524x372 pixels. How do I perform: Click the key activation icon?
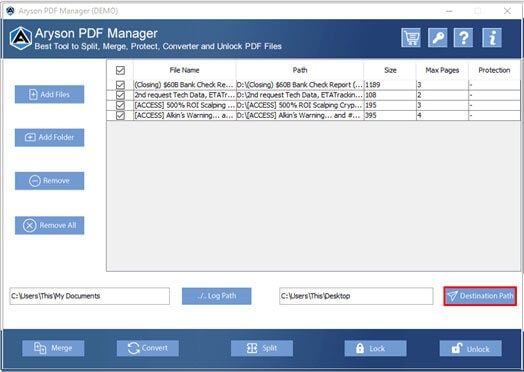click(x=437, y=37)
